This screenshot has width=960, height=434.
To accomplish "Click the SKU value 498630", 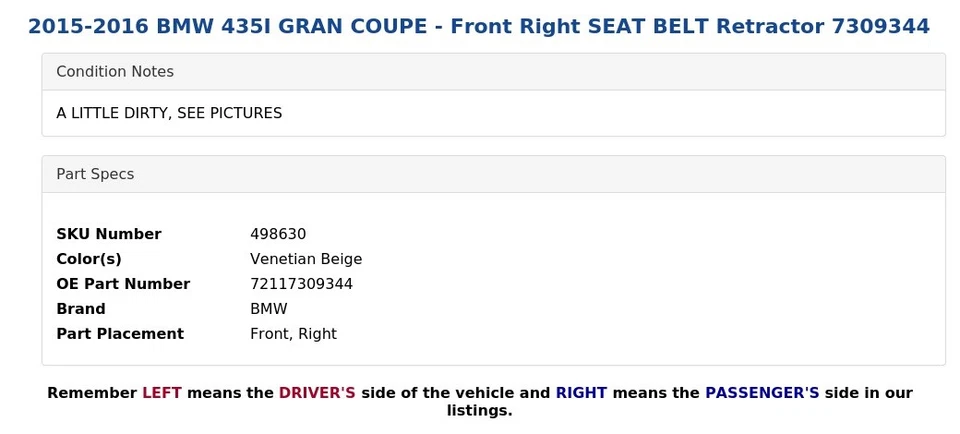I will click(278, 234).
